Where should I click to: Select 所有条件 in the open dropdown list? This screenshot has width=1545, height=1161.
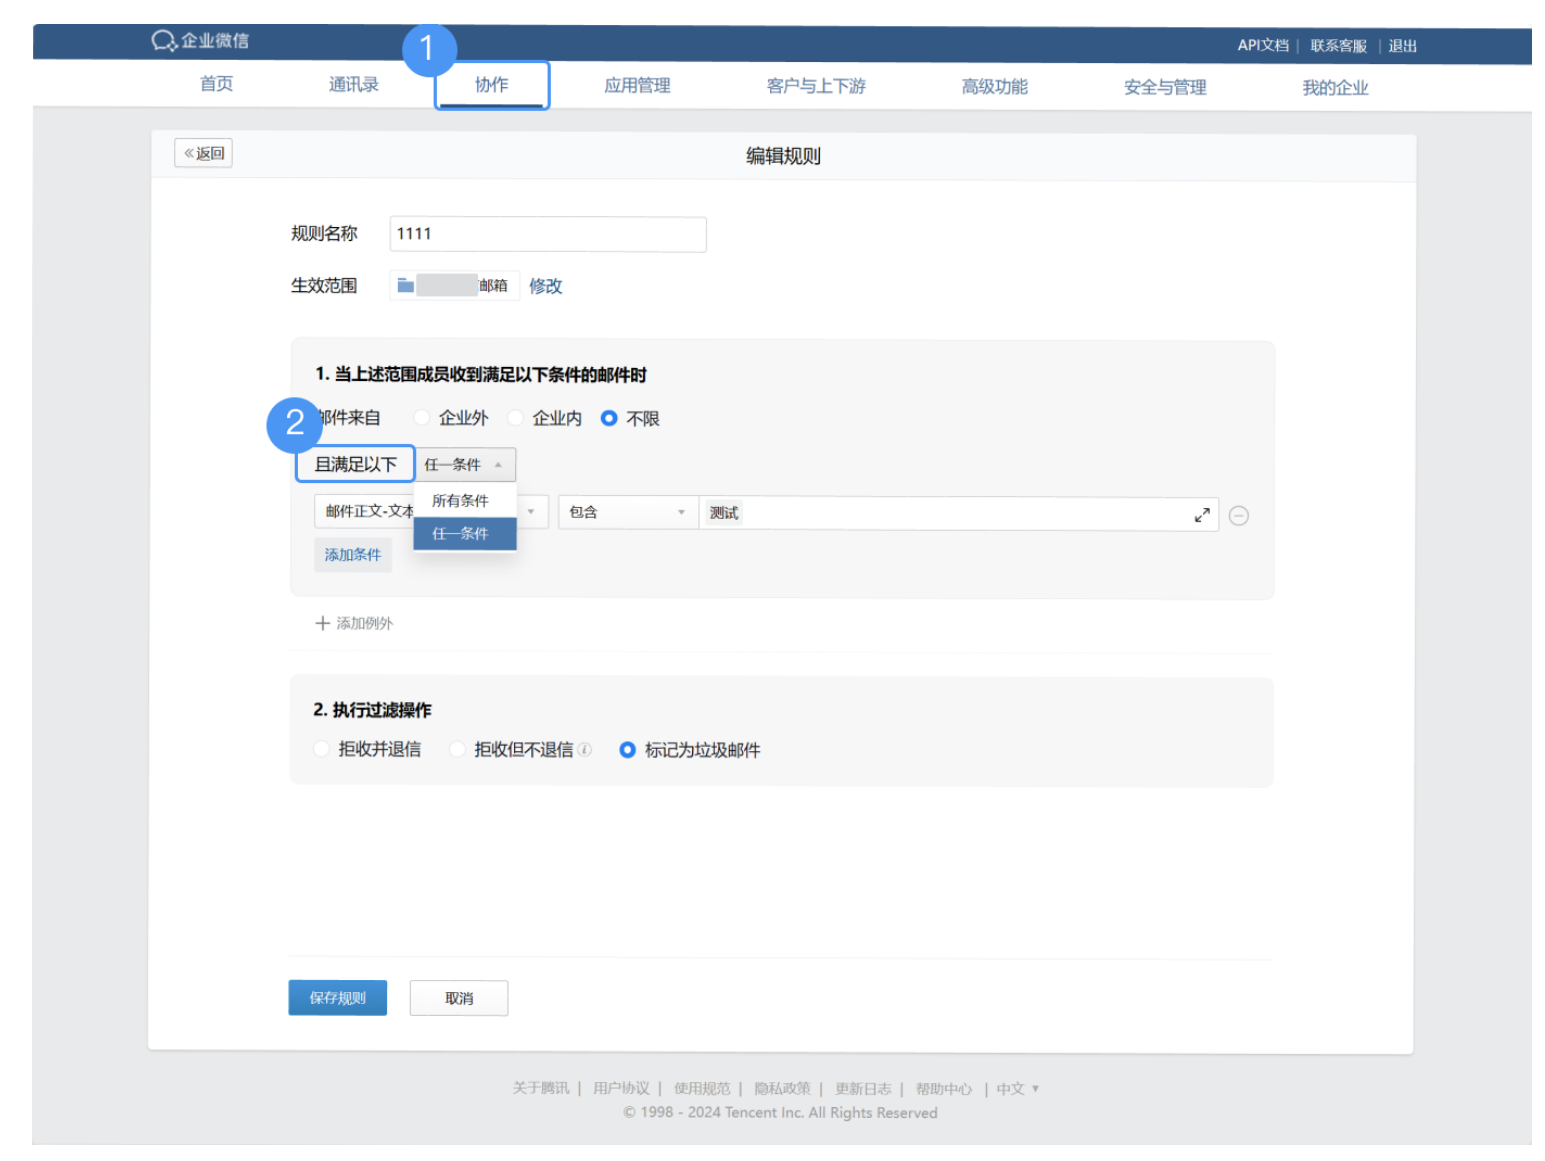(461, 500)
